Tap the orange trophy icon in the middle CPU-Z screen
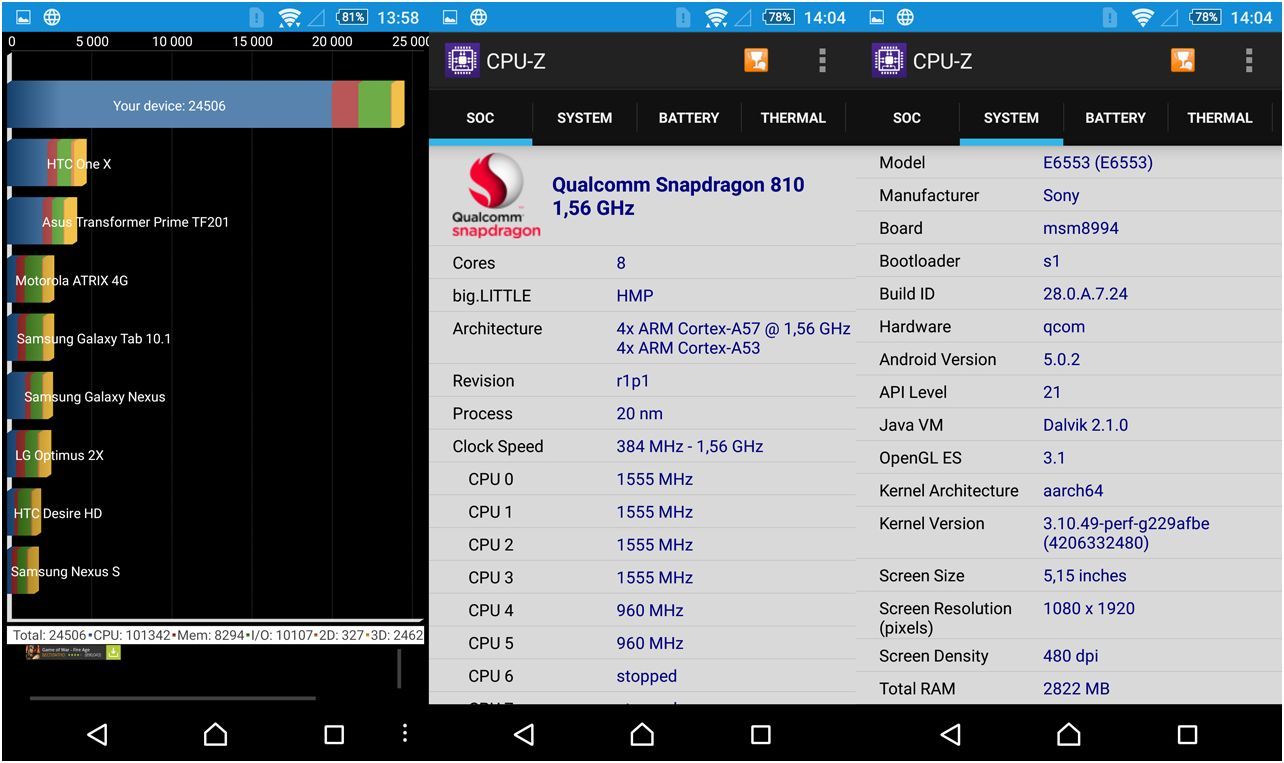This screenshot has width=1284, height=763. [756, 60]
